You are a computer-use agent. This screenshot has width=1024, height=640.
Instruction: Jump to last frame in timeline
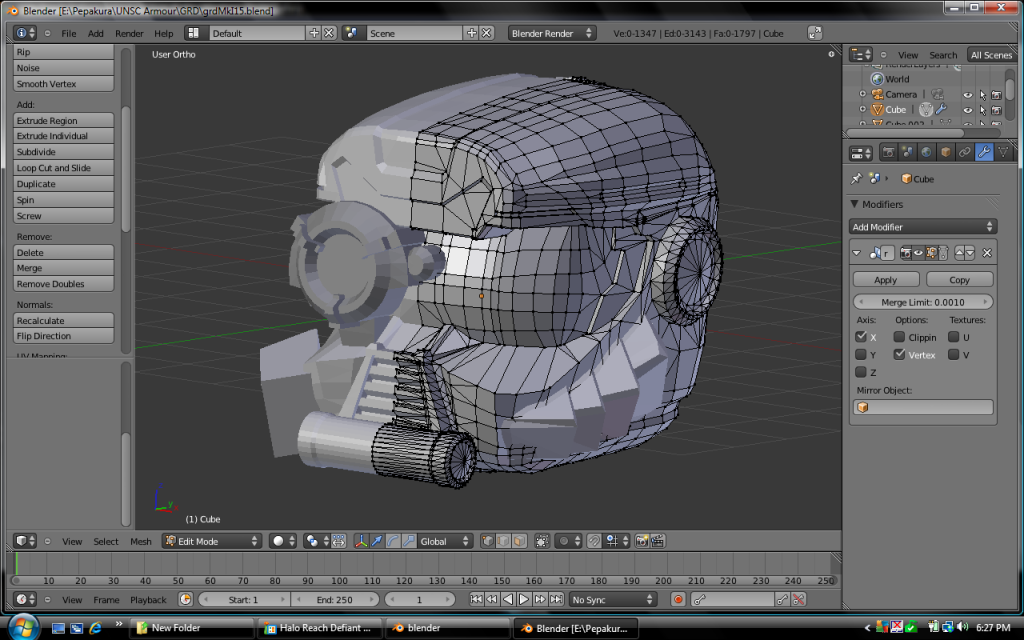[x=556, y=600]
